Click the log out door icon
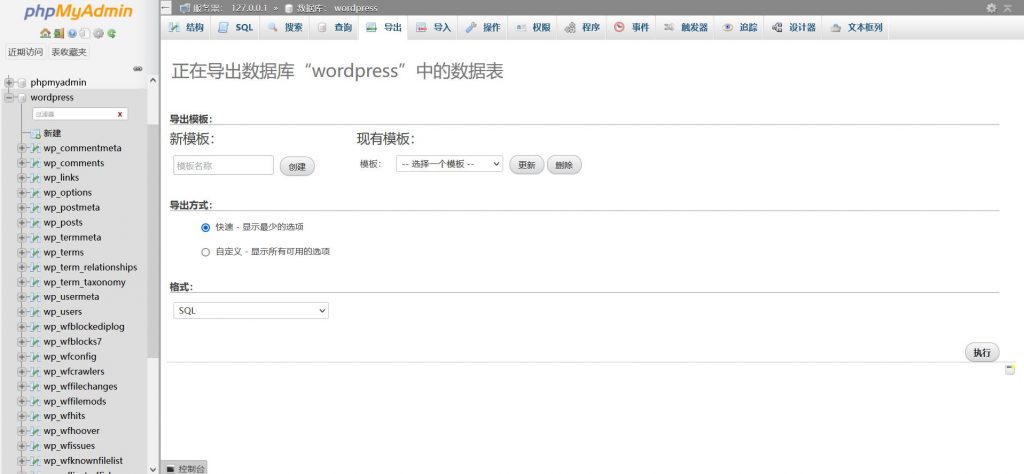1024x474 pixels. click(59, 33)
